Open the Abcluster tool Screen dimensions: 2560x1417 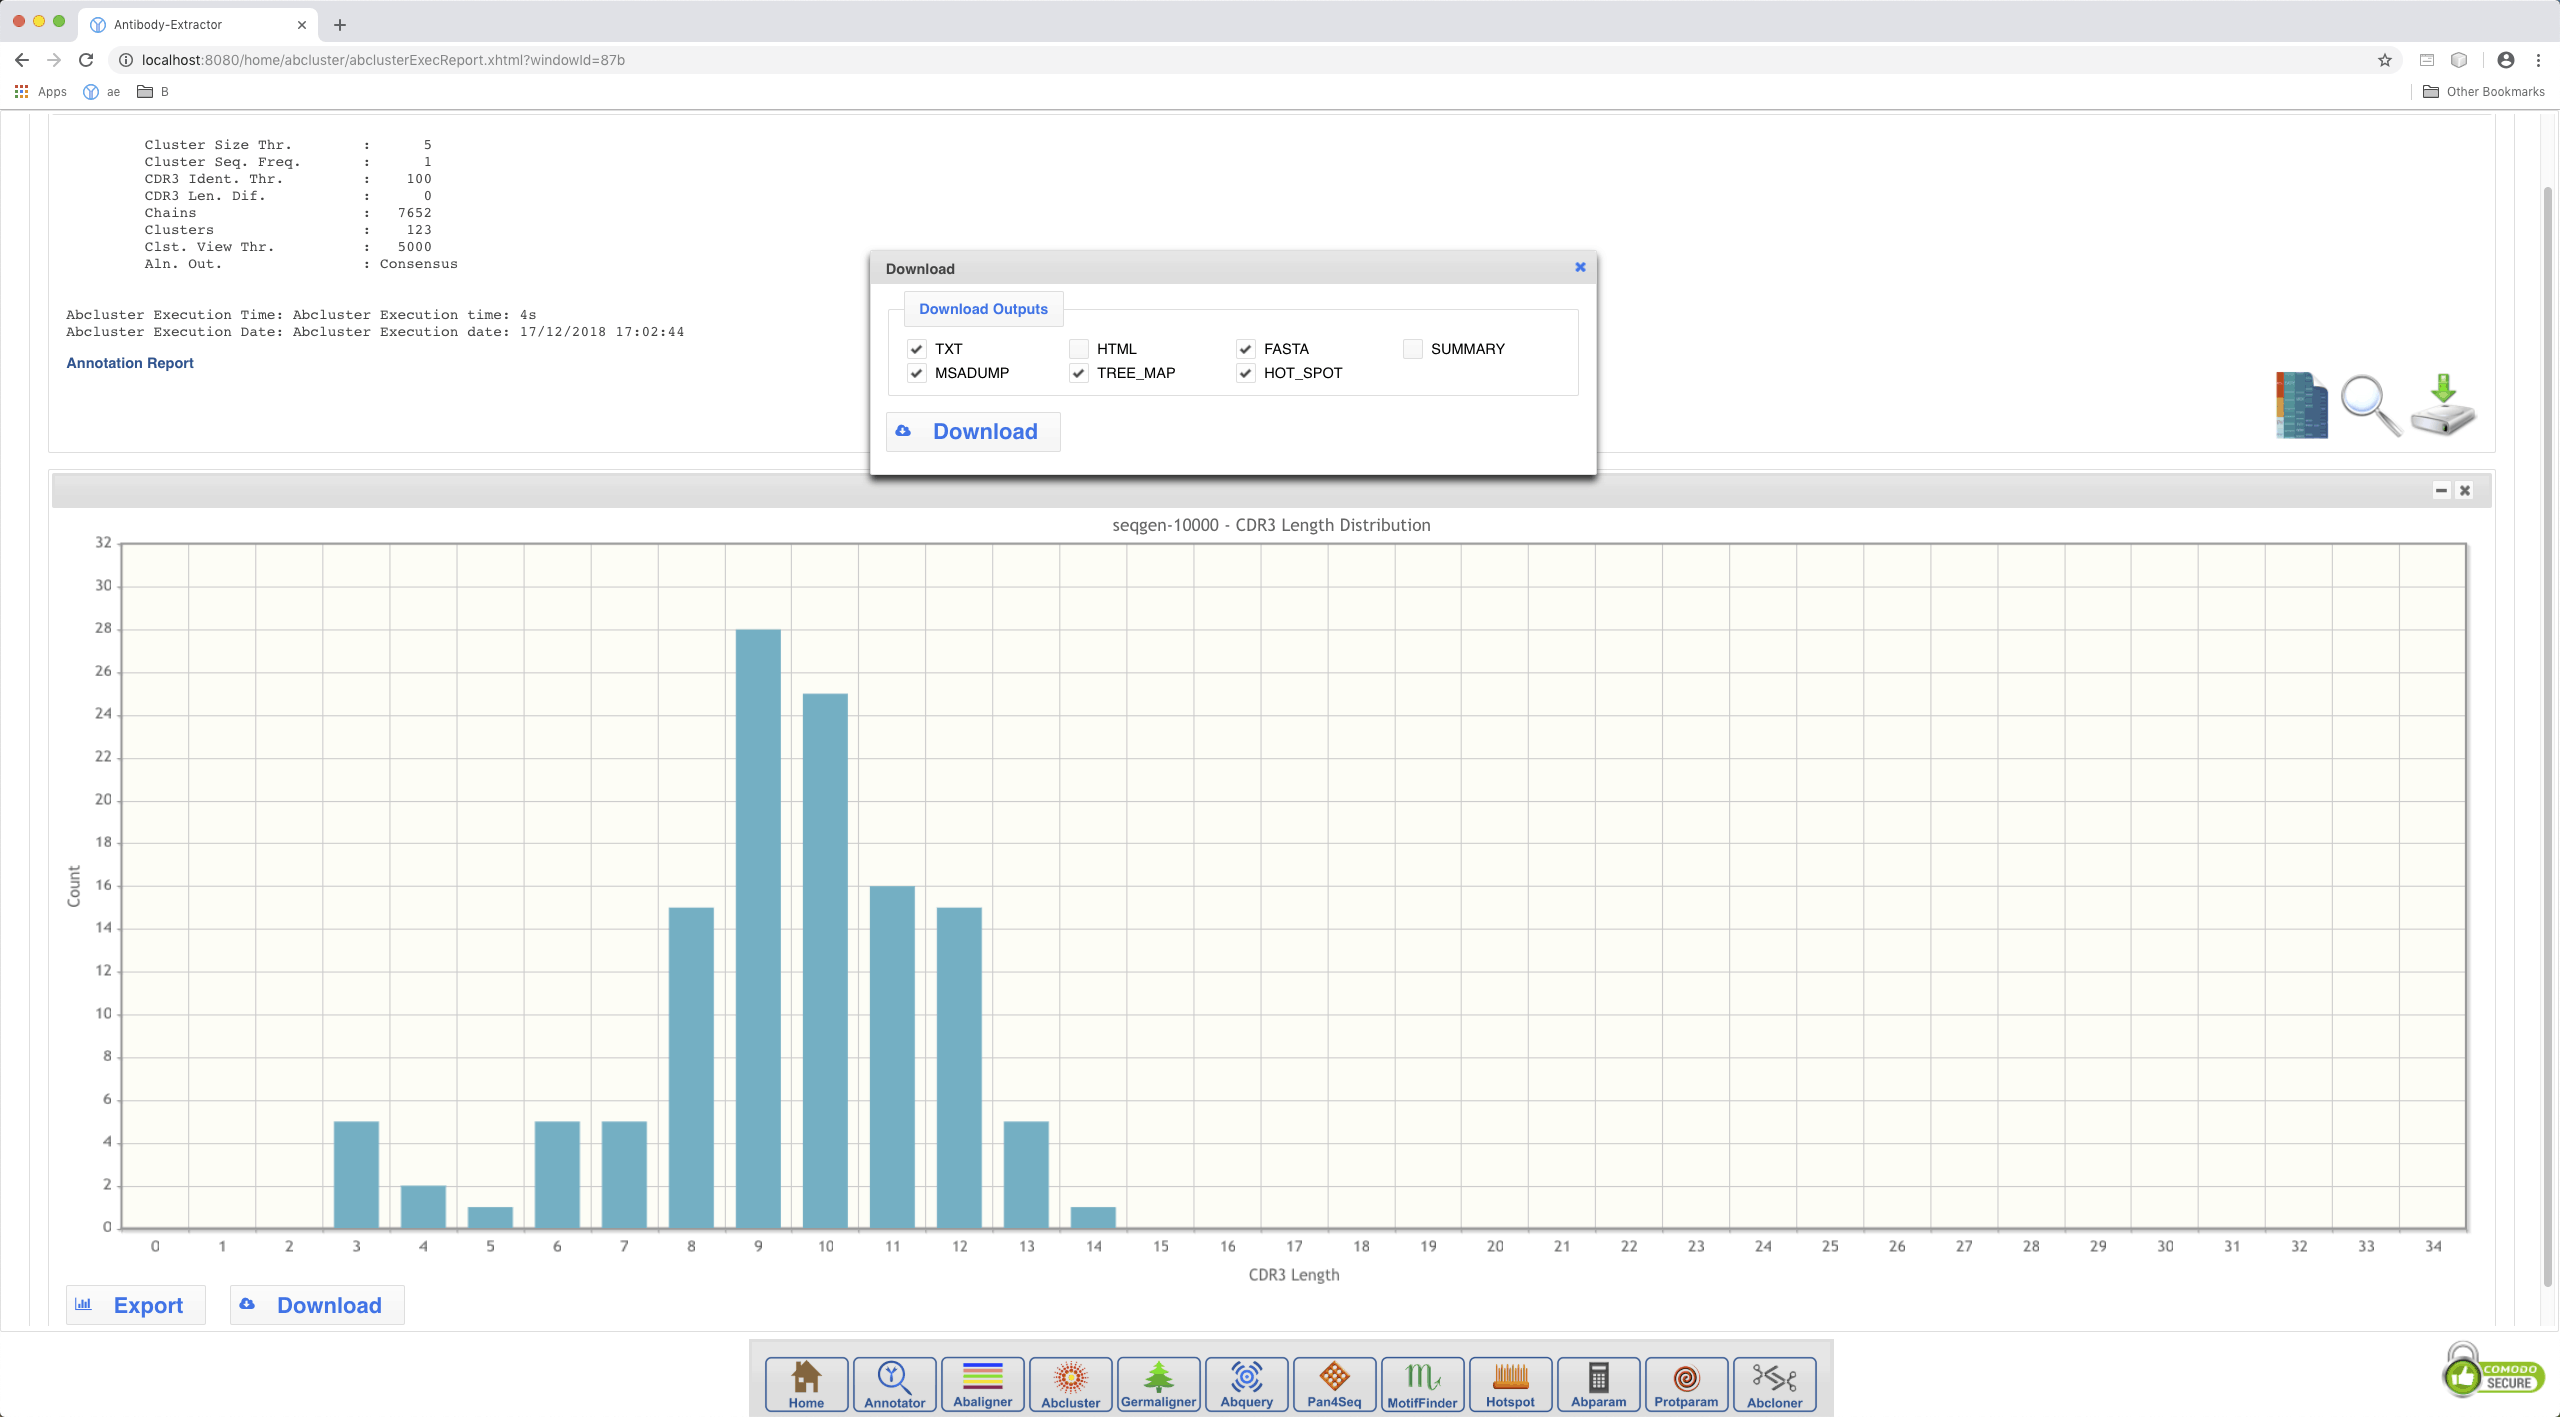tap(1070, 1384)
